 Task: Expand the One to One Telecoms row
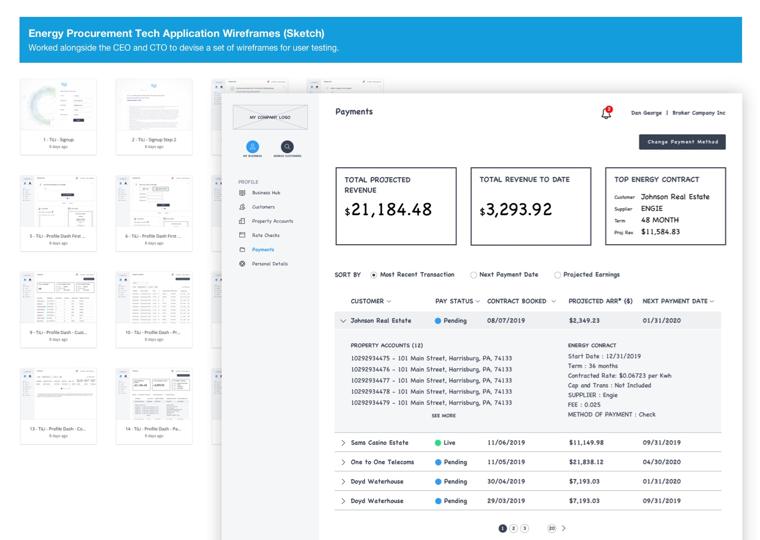343,462
